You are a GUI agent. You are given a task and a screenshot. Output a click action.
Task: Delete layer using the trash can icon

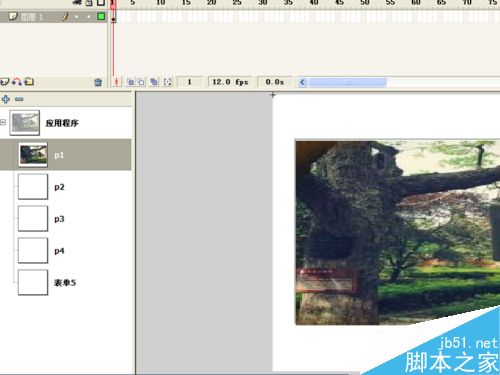pyautogui.click(x=98, y=82)
